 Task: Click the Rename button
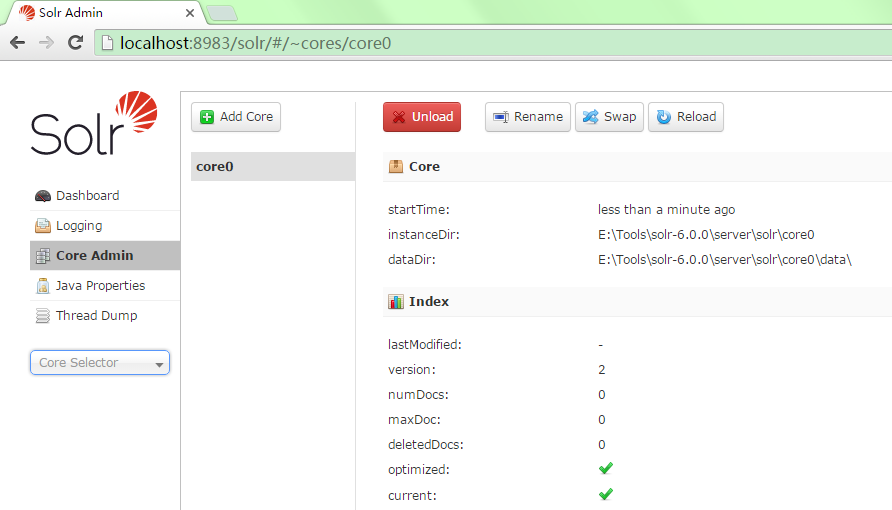527,117
